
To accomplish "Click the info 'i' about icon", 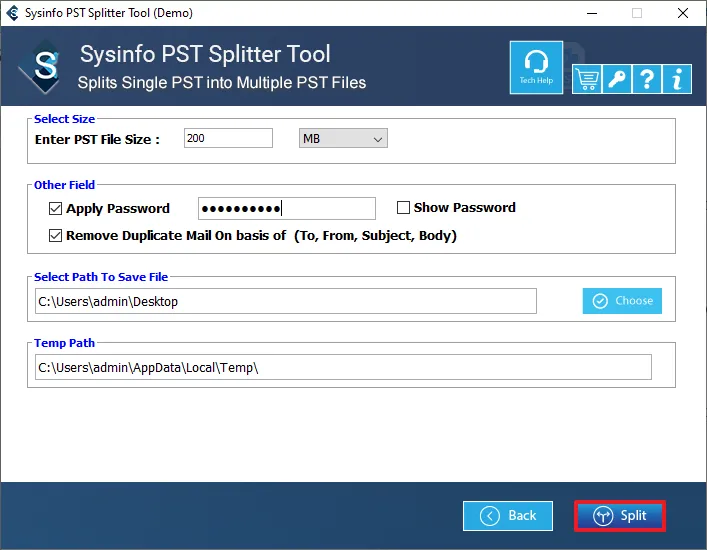I will (x=678, y=79).
